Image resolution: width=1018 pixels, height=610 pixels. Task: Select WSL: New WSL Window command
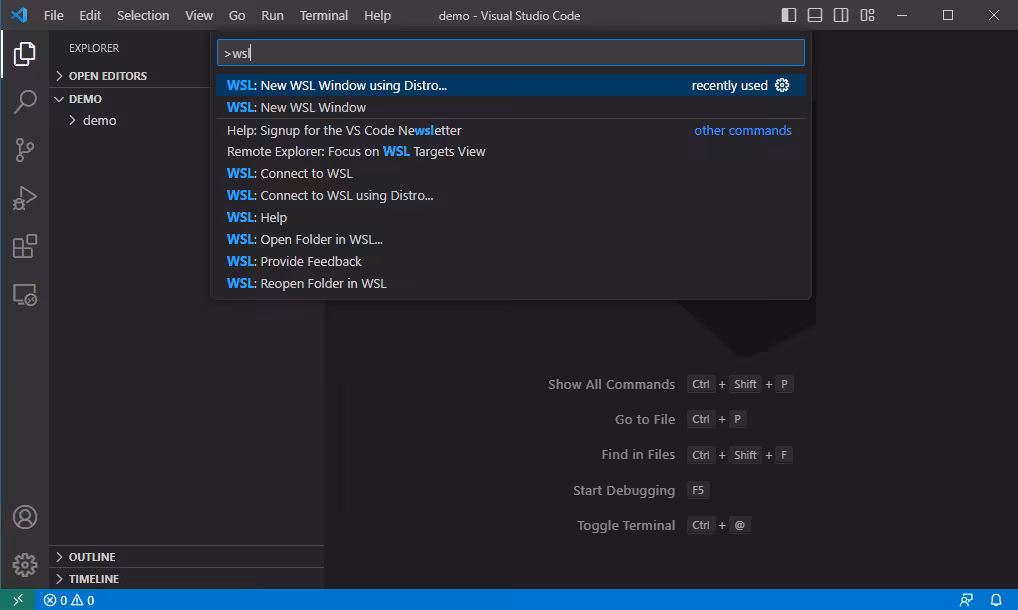(510, 107)
